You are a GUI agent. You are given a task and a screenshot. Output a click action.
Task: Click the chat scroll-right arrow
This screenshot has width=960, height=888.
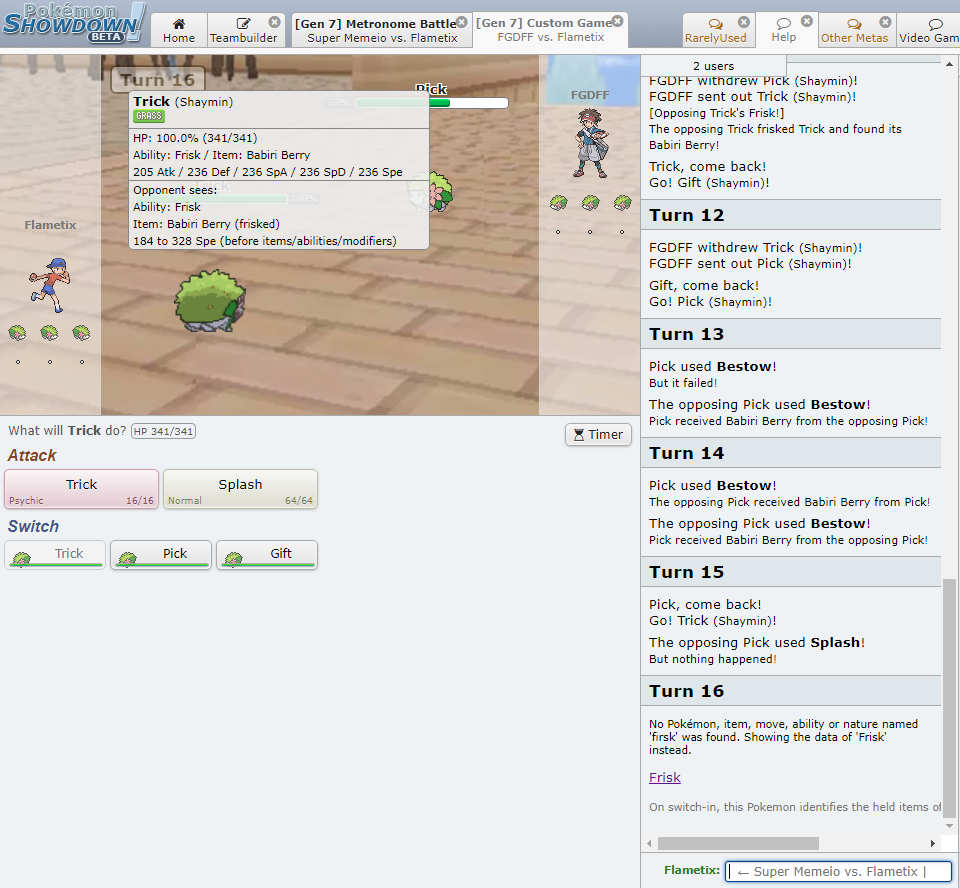coord(933,843)
